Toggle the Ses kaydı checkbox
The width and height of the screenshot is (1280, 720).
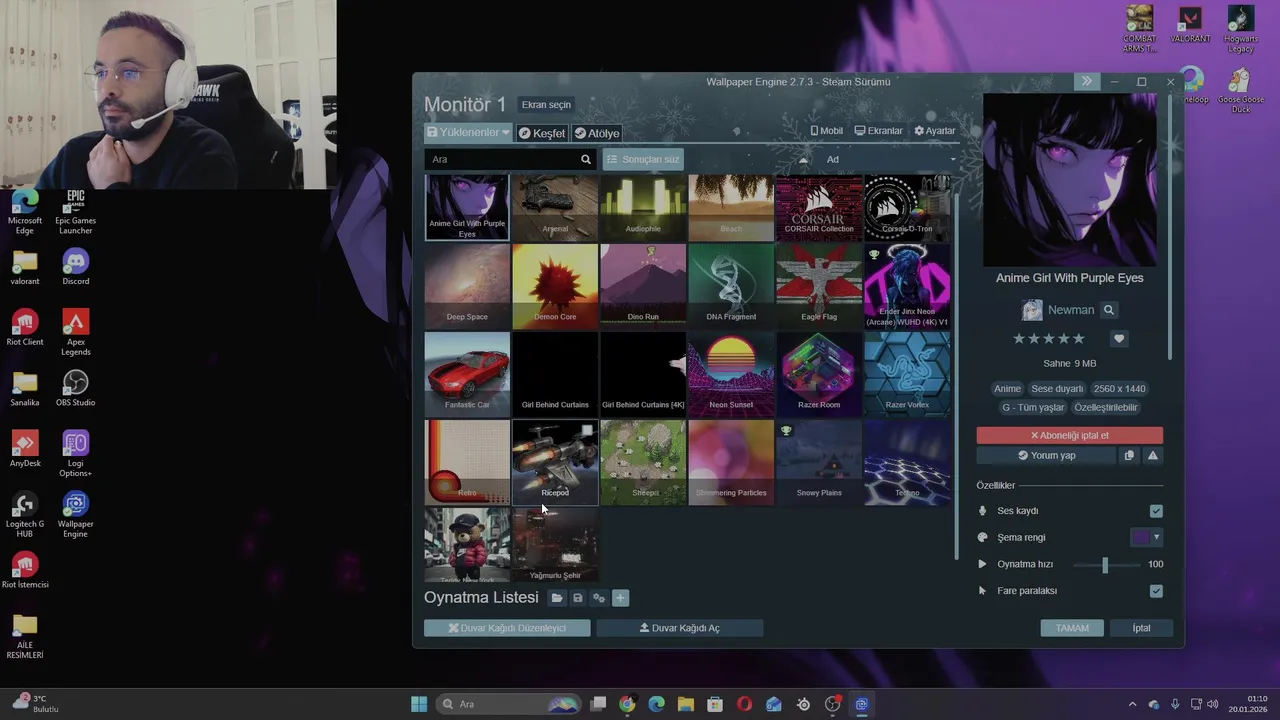(1156, 511)
